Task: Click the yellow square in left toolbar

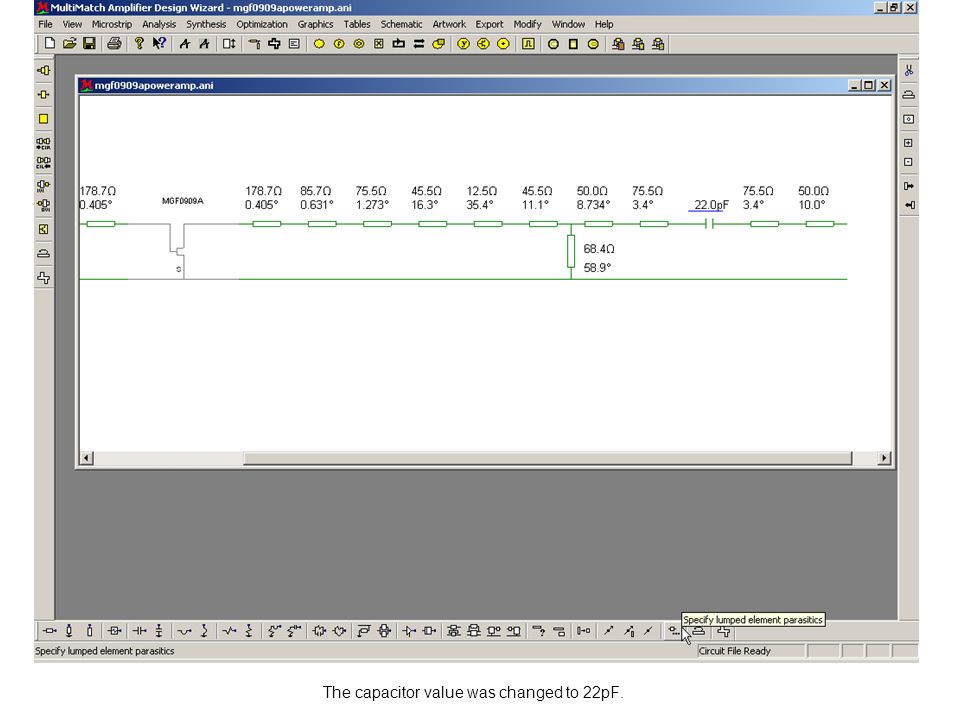Action: 43,119
